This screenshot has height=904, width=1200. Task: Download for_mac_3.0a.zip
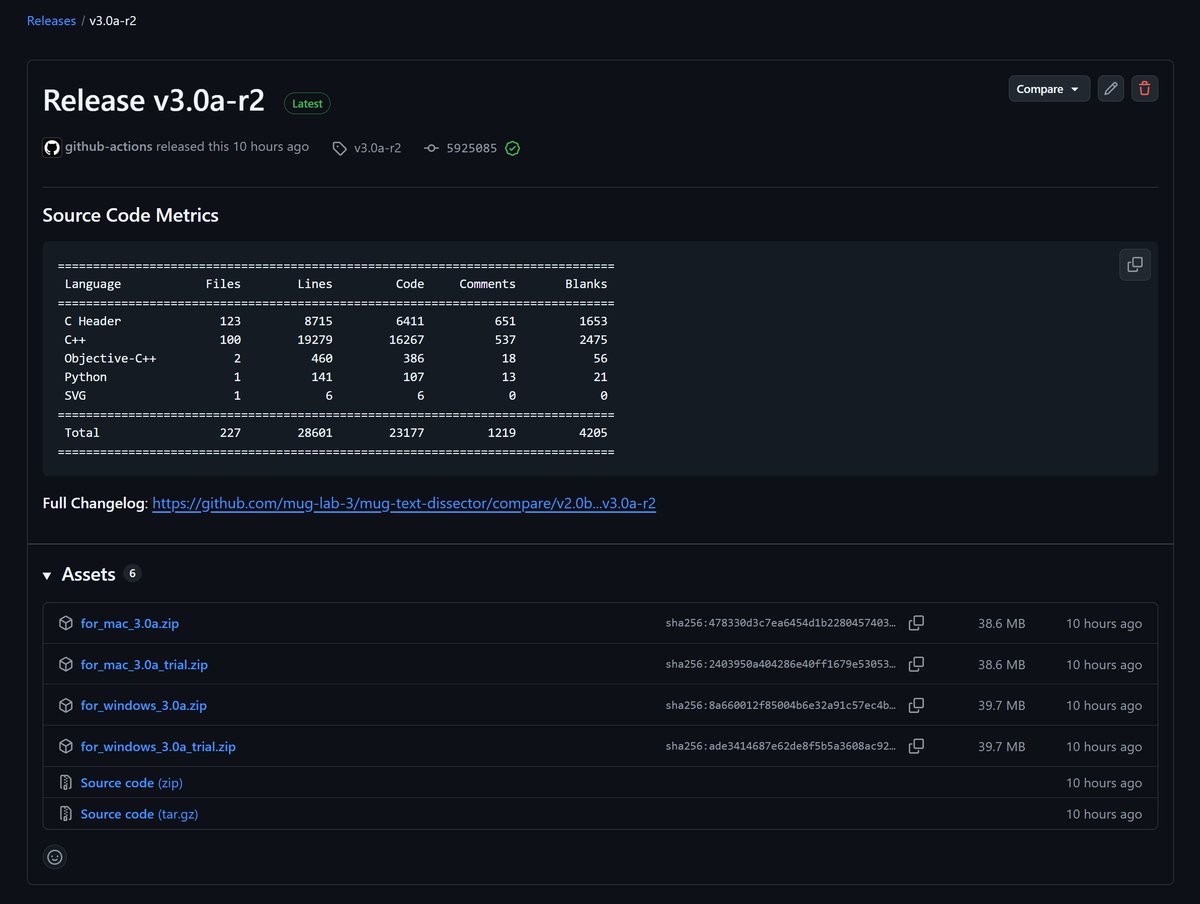130,623
